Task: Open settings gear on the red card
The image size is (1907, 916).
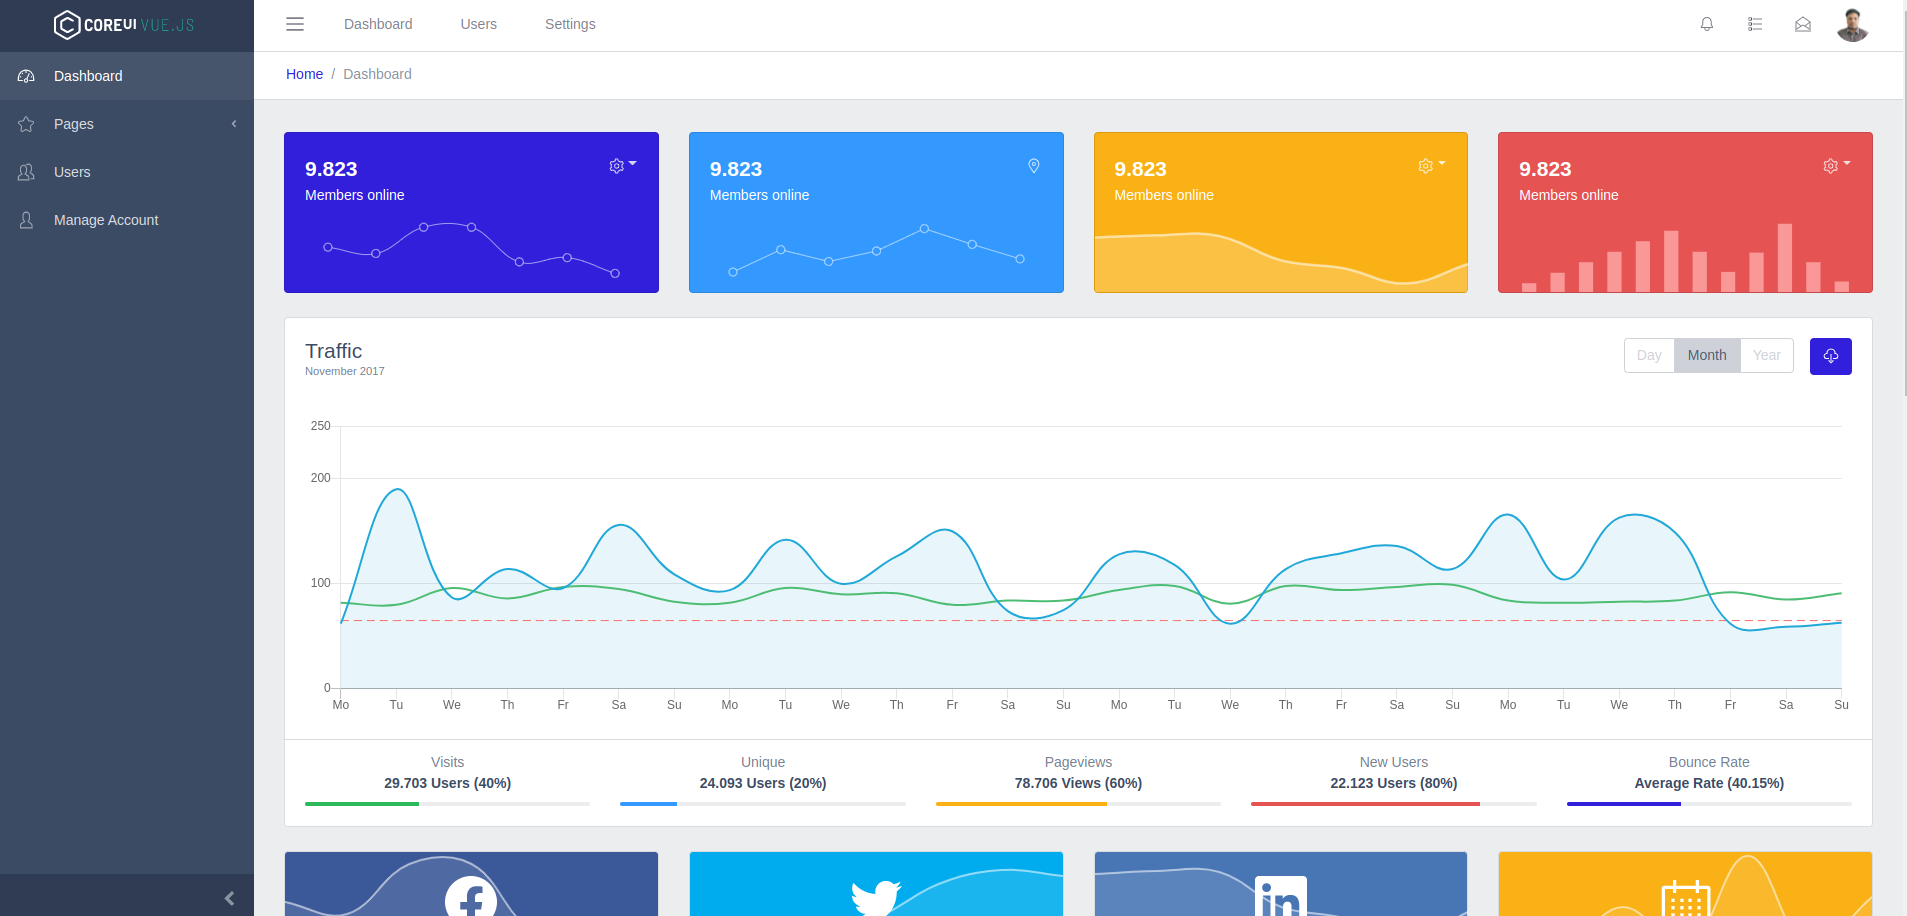Action: pos(1836,166)
